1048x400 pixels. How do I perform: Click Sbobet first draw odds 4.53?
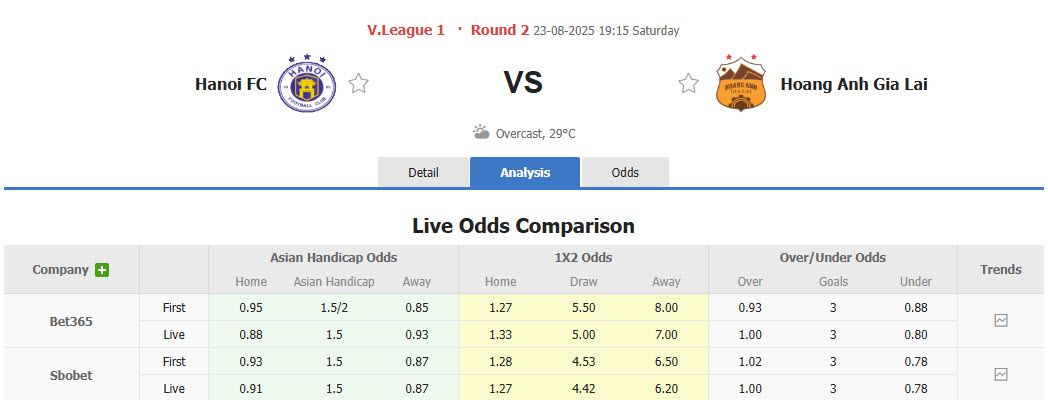(583, 361)
